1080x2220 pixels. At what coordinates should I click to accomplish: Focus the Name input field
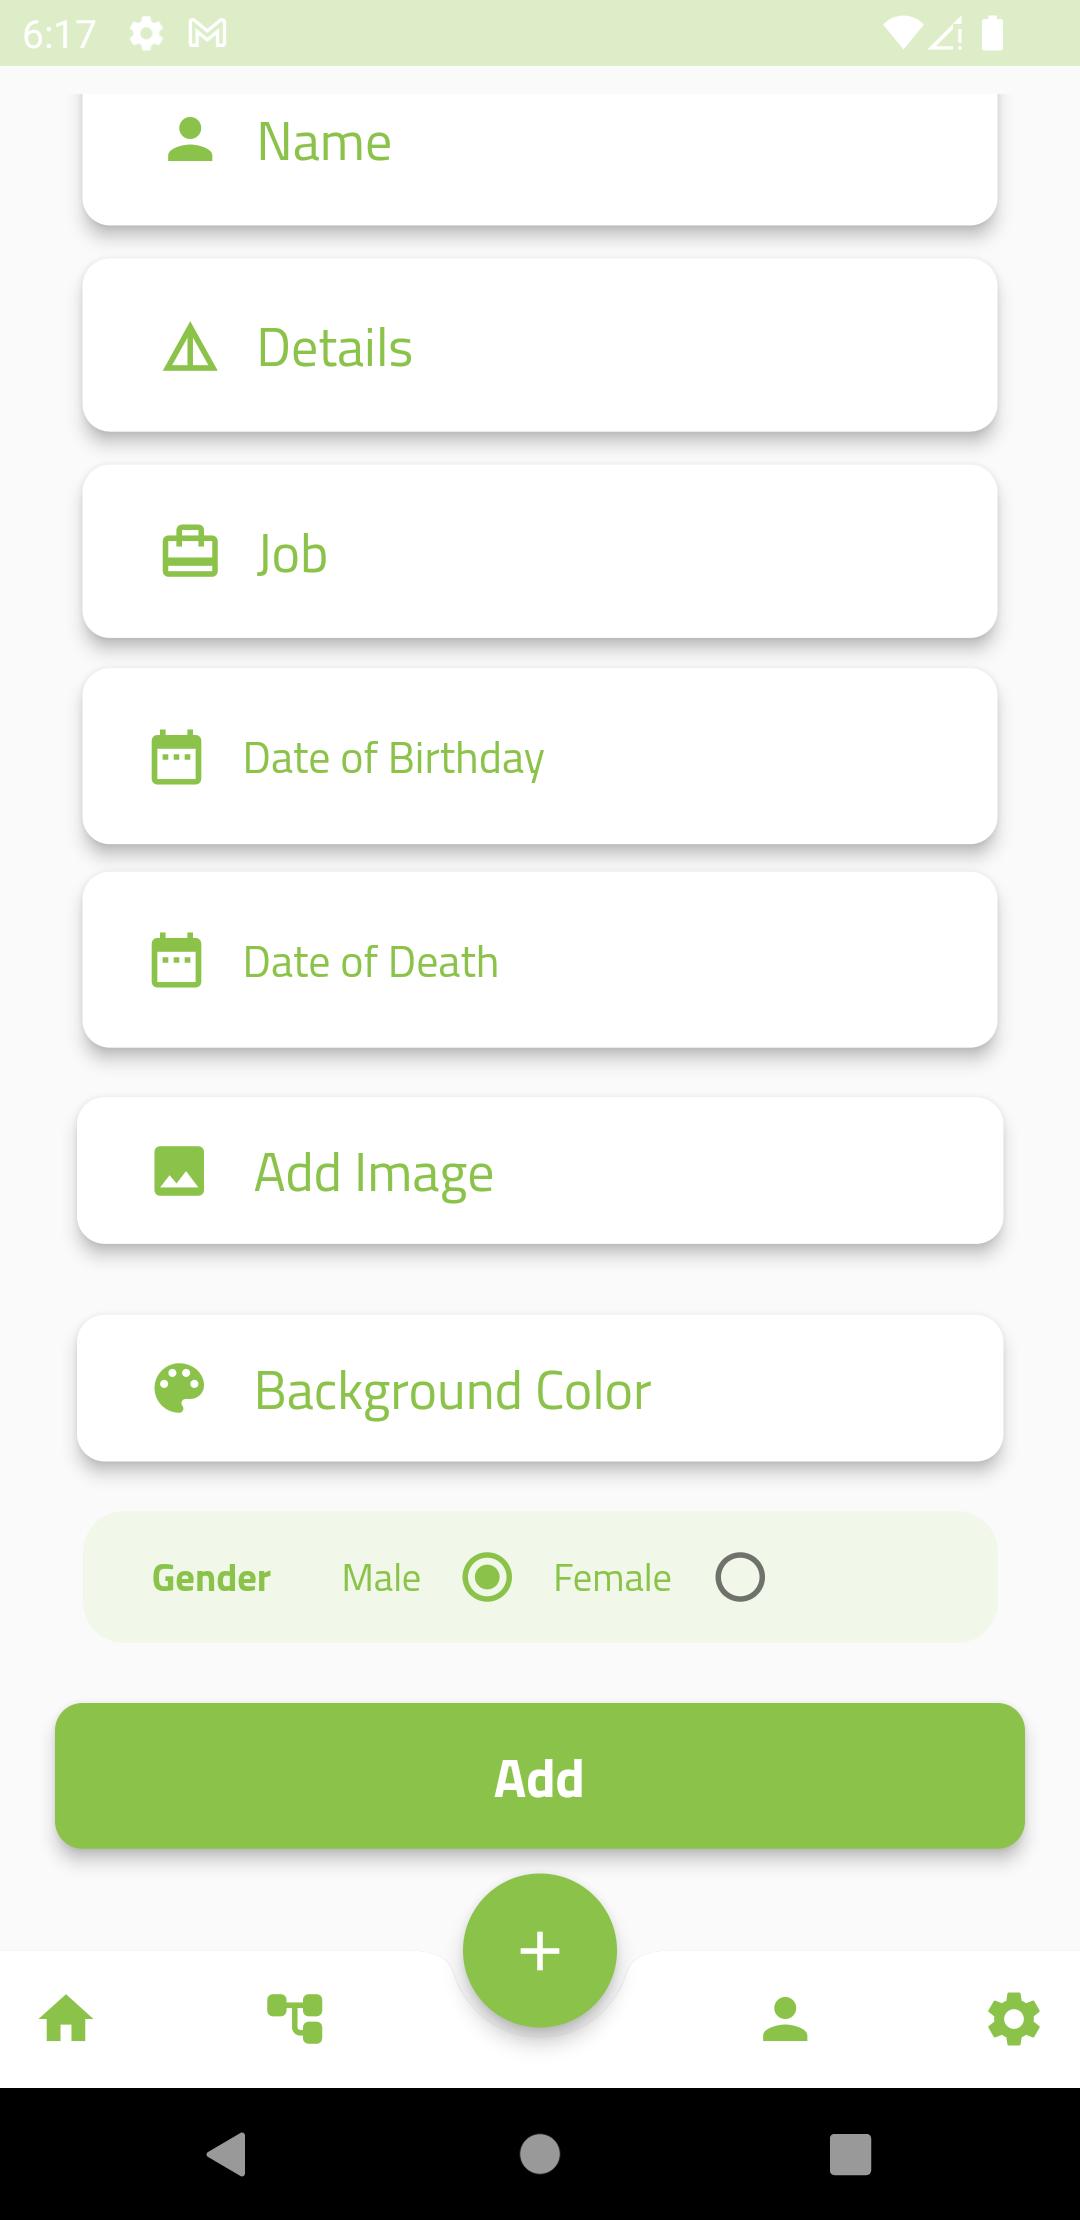click(x=600, y=142)
